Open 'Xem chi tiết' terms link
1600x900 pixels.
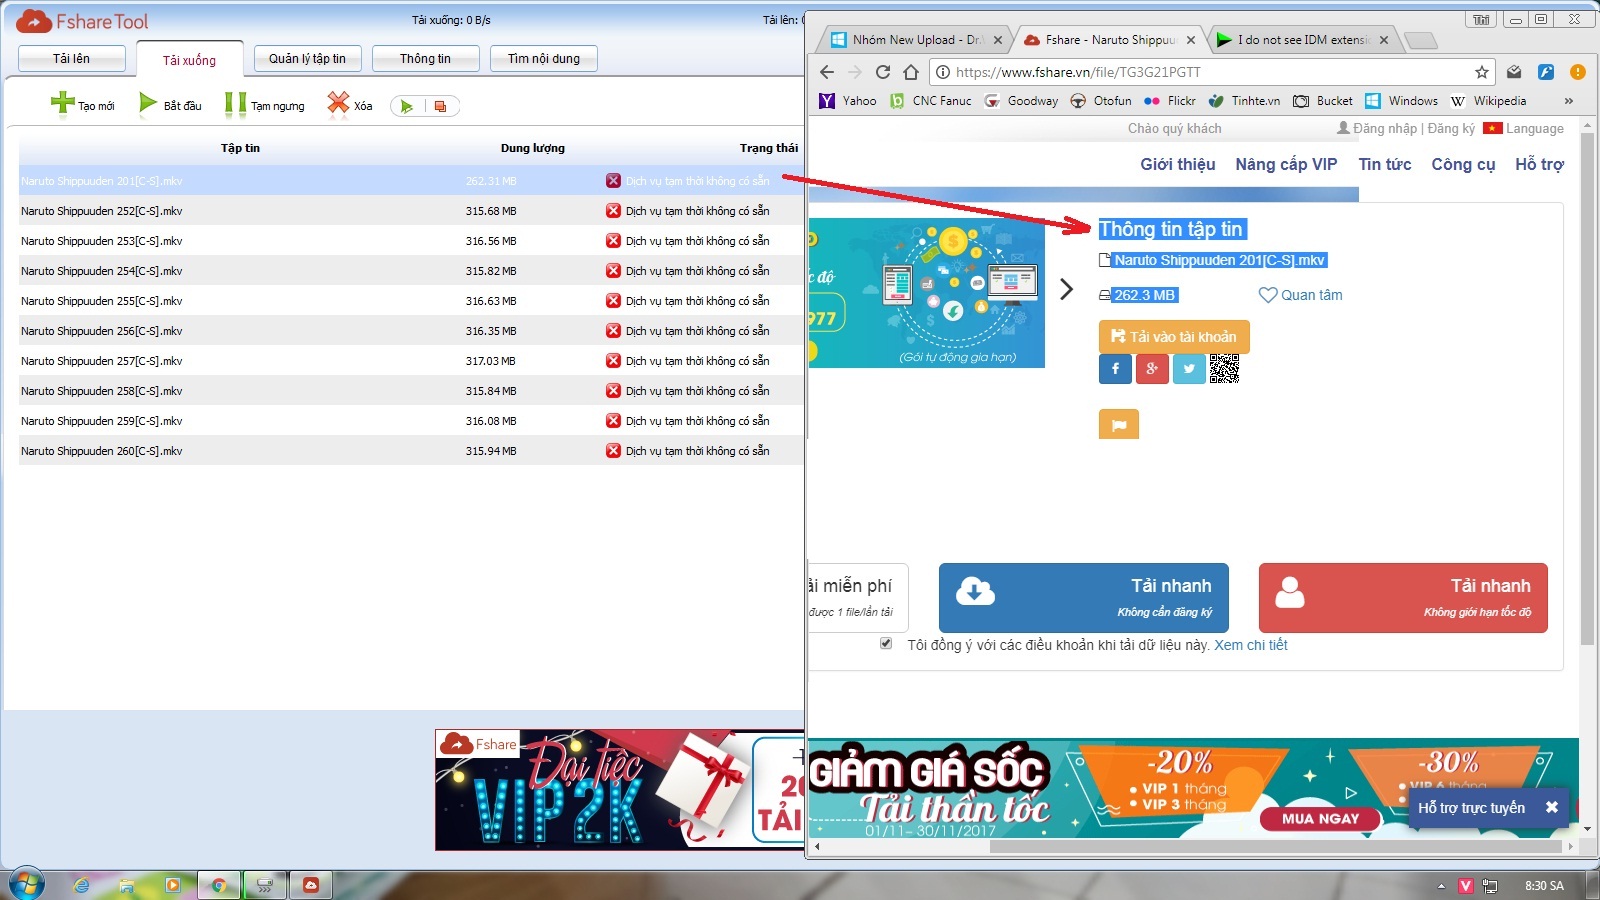coord(1250,645)
